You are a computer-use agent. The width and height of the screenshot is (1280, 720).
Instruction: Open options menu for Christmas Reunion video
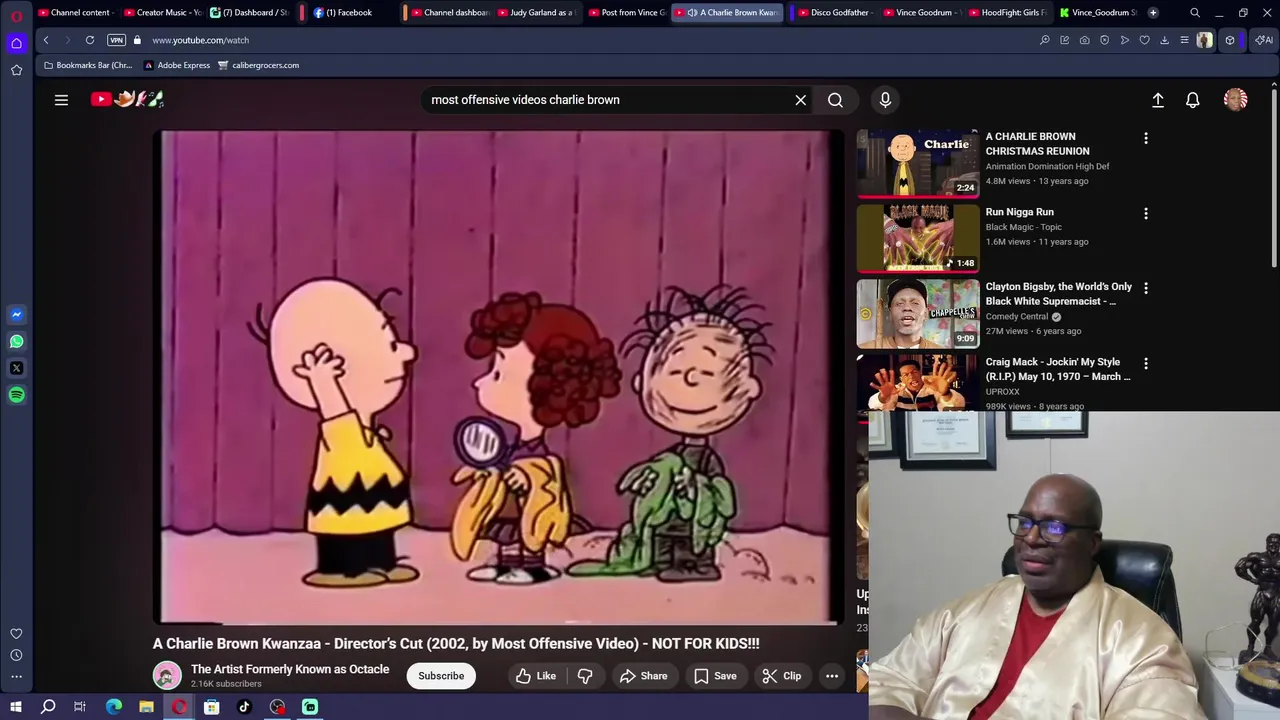tap(1146, 138)
